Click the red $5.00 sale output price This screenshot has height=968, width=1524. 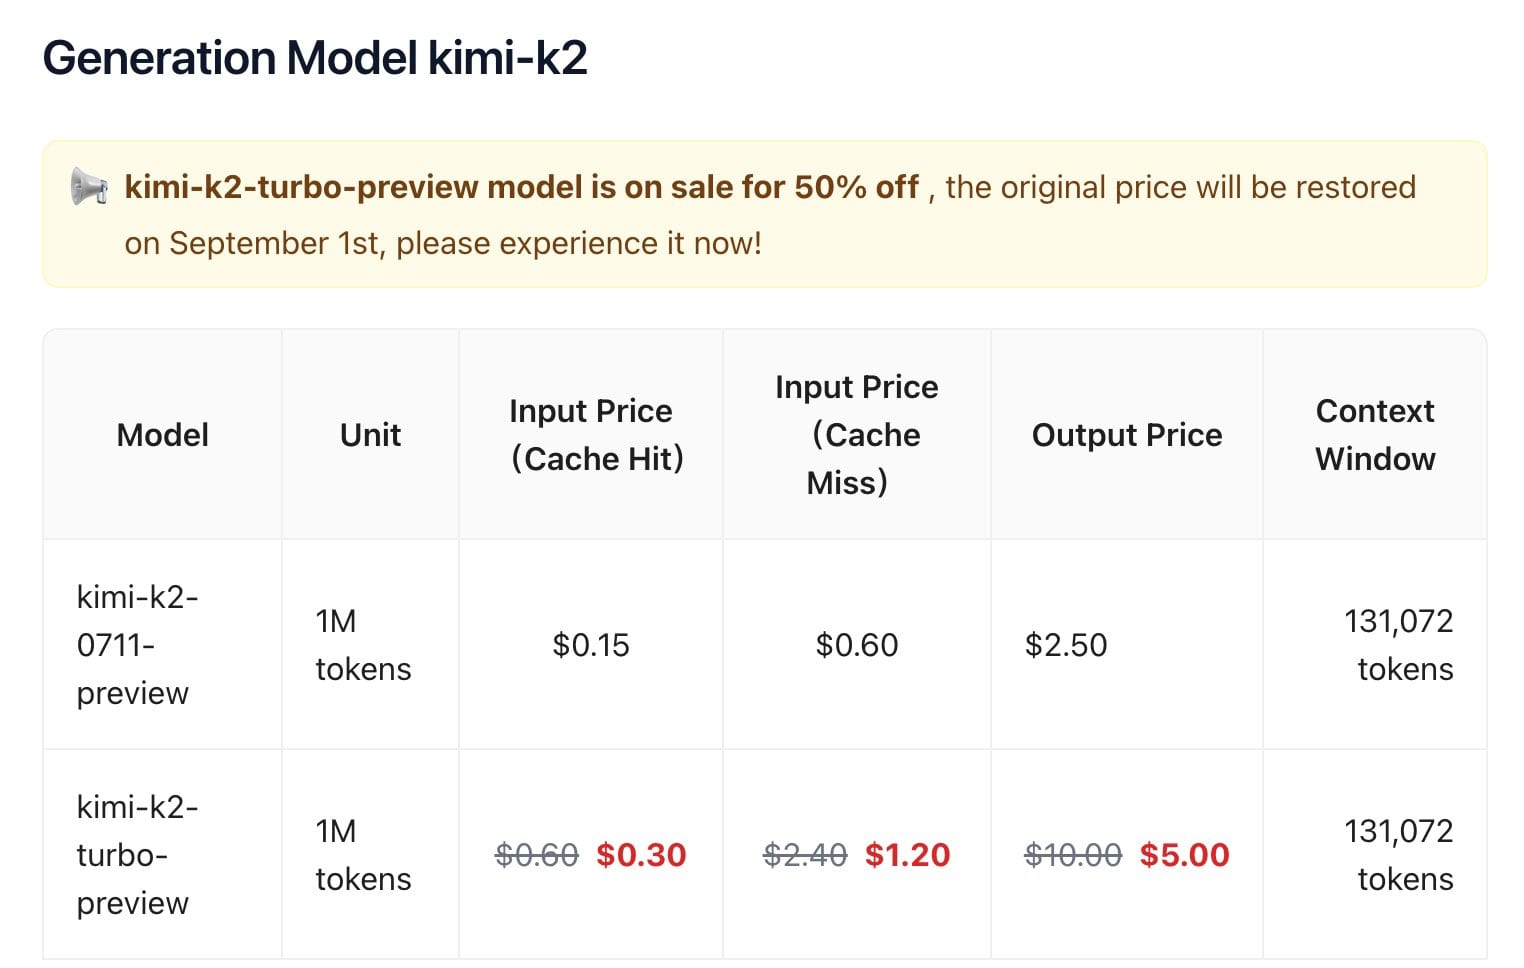[1185, 855]
